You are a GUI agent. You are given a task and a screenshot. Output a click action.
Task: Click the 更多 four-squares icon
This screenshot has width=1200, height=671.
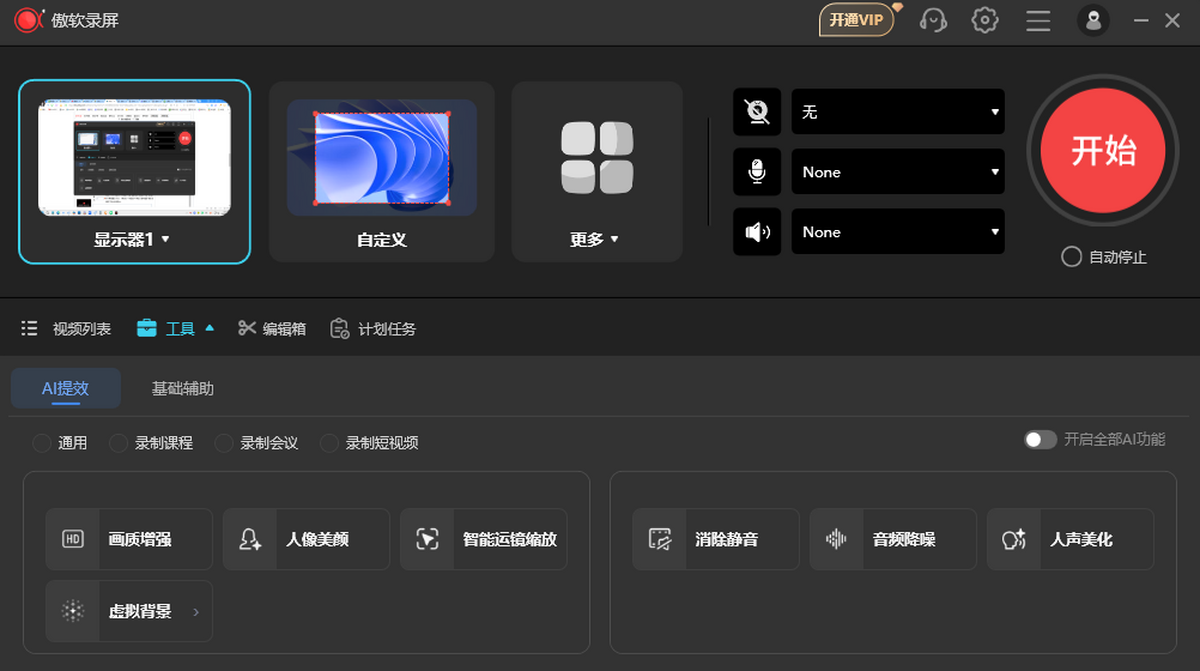pos(597,157)
